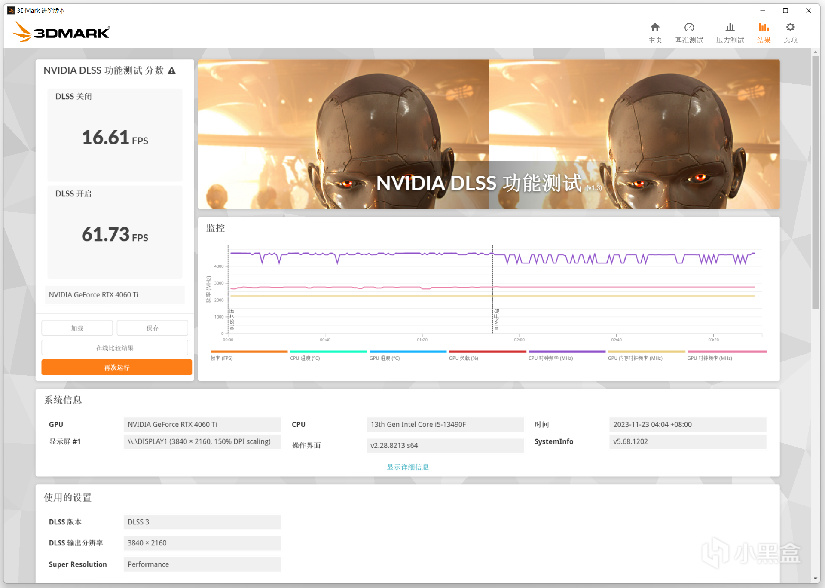Screen dimensions: 825x588
Task: Open the Benchmarks speedometer tab
Action: click(x=689, y=32)
